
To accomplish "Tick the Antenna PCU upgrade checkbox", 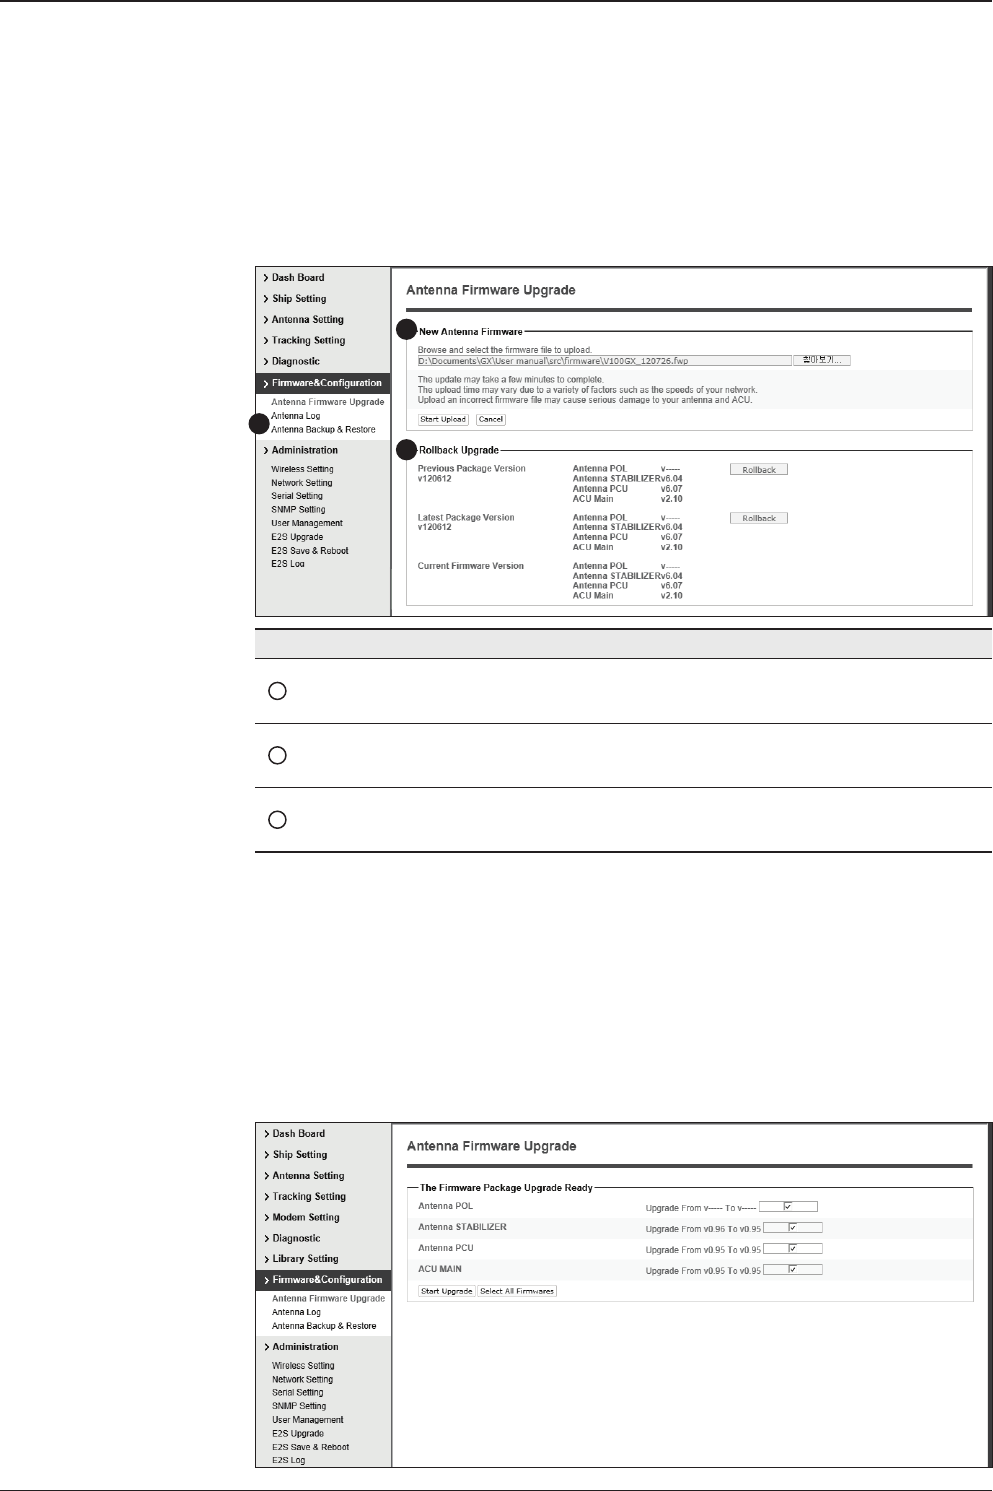I will pos(792,1249).
